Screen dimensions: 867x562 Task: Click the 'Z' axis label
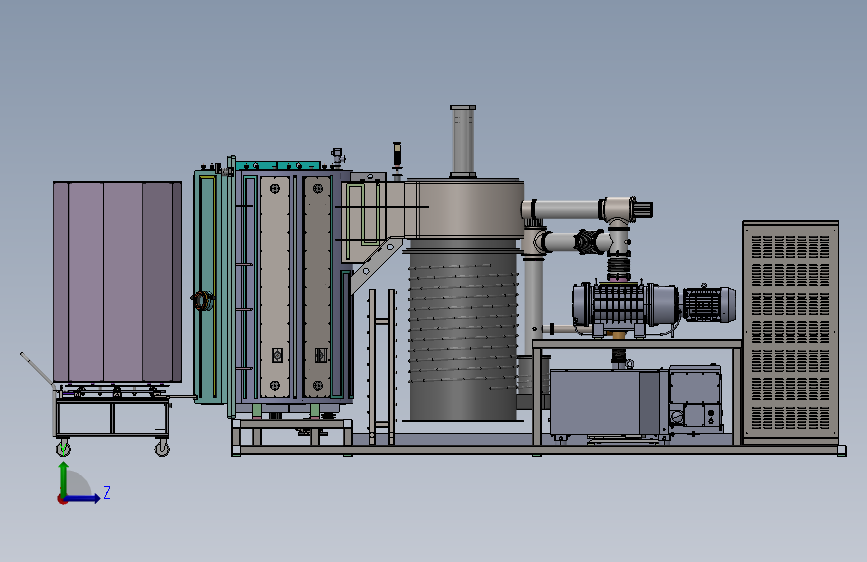coord(107,492)
